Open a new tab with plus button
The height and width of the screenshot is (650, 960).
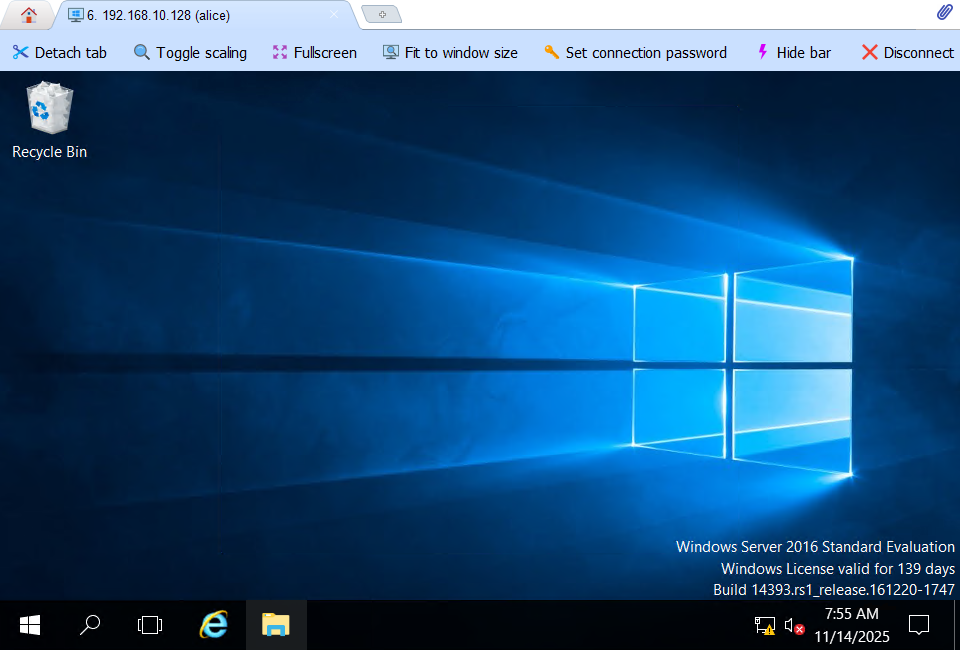coord(381,15)
